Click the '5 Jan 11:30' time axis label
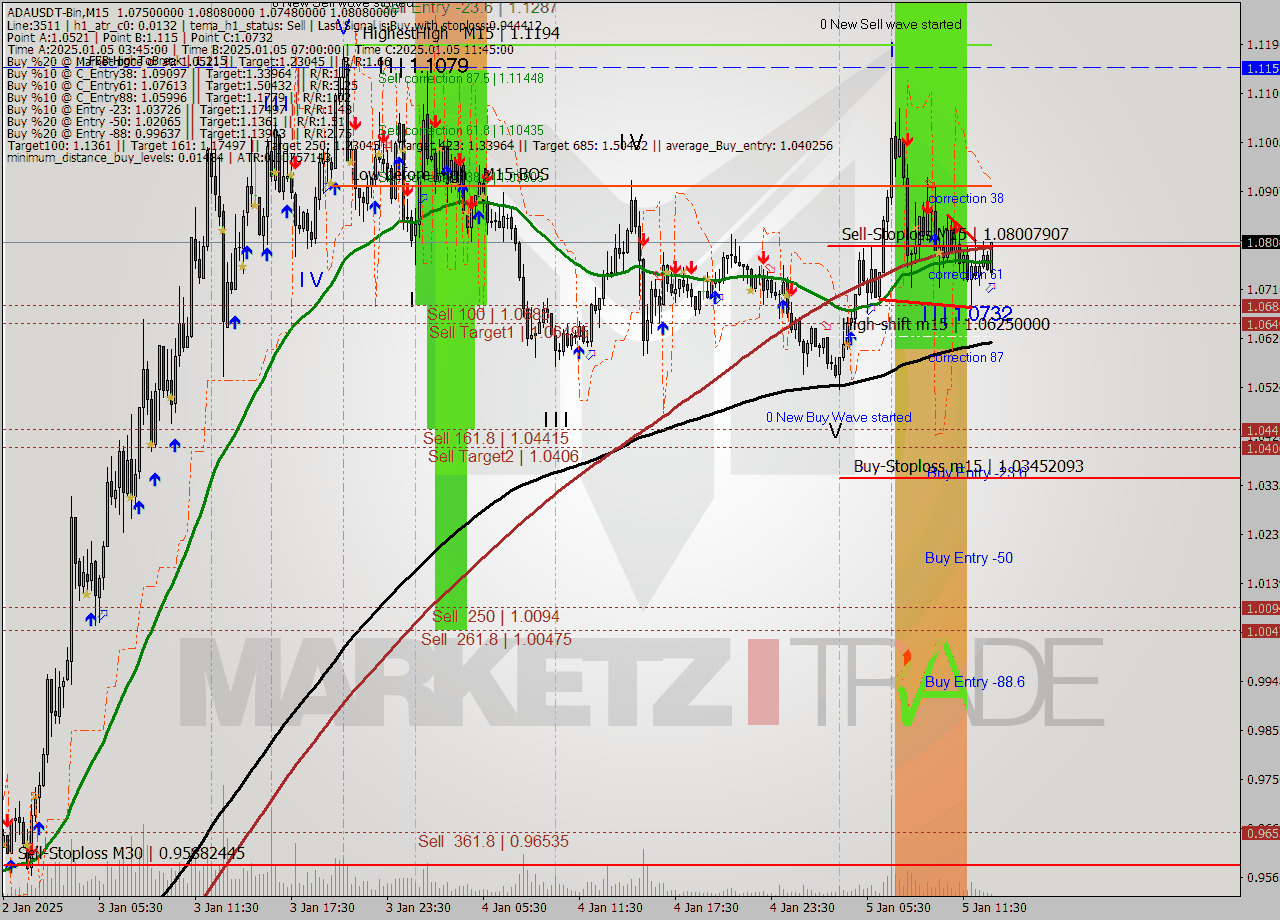The height and width of the screenshot is (920, 1280). point(994,908)
